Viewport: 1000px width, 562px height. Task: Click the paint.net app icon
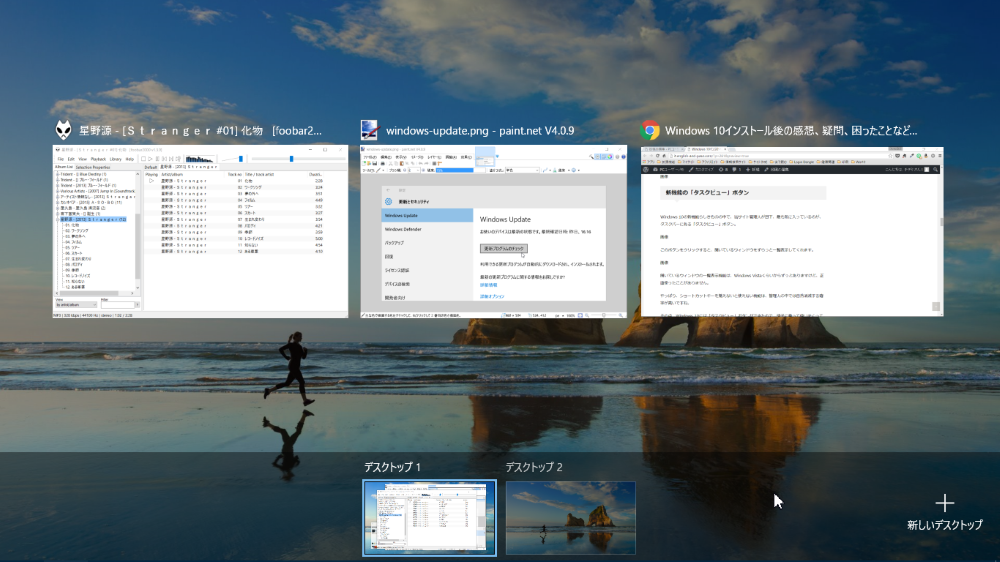[x=370, y=130]
